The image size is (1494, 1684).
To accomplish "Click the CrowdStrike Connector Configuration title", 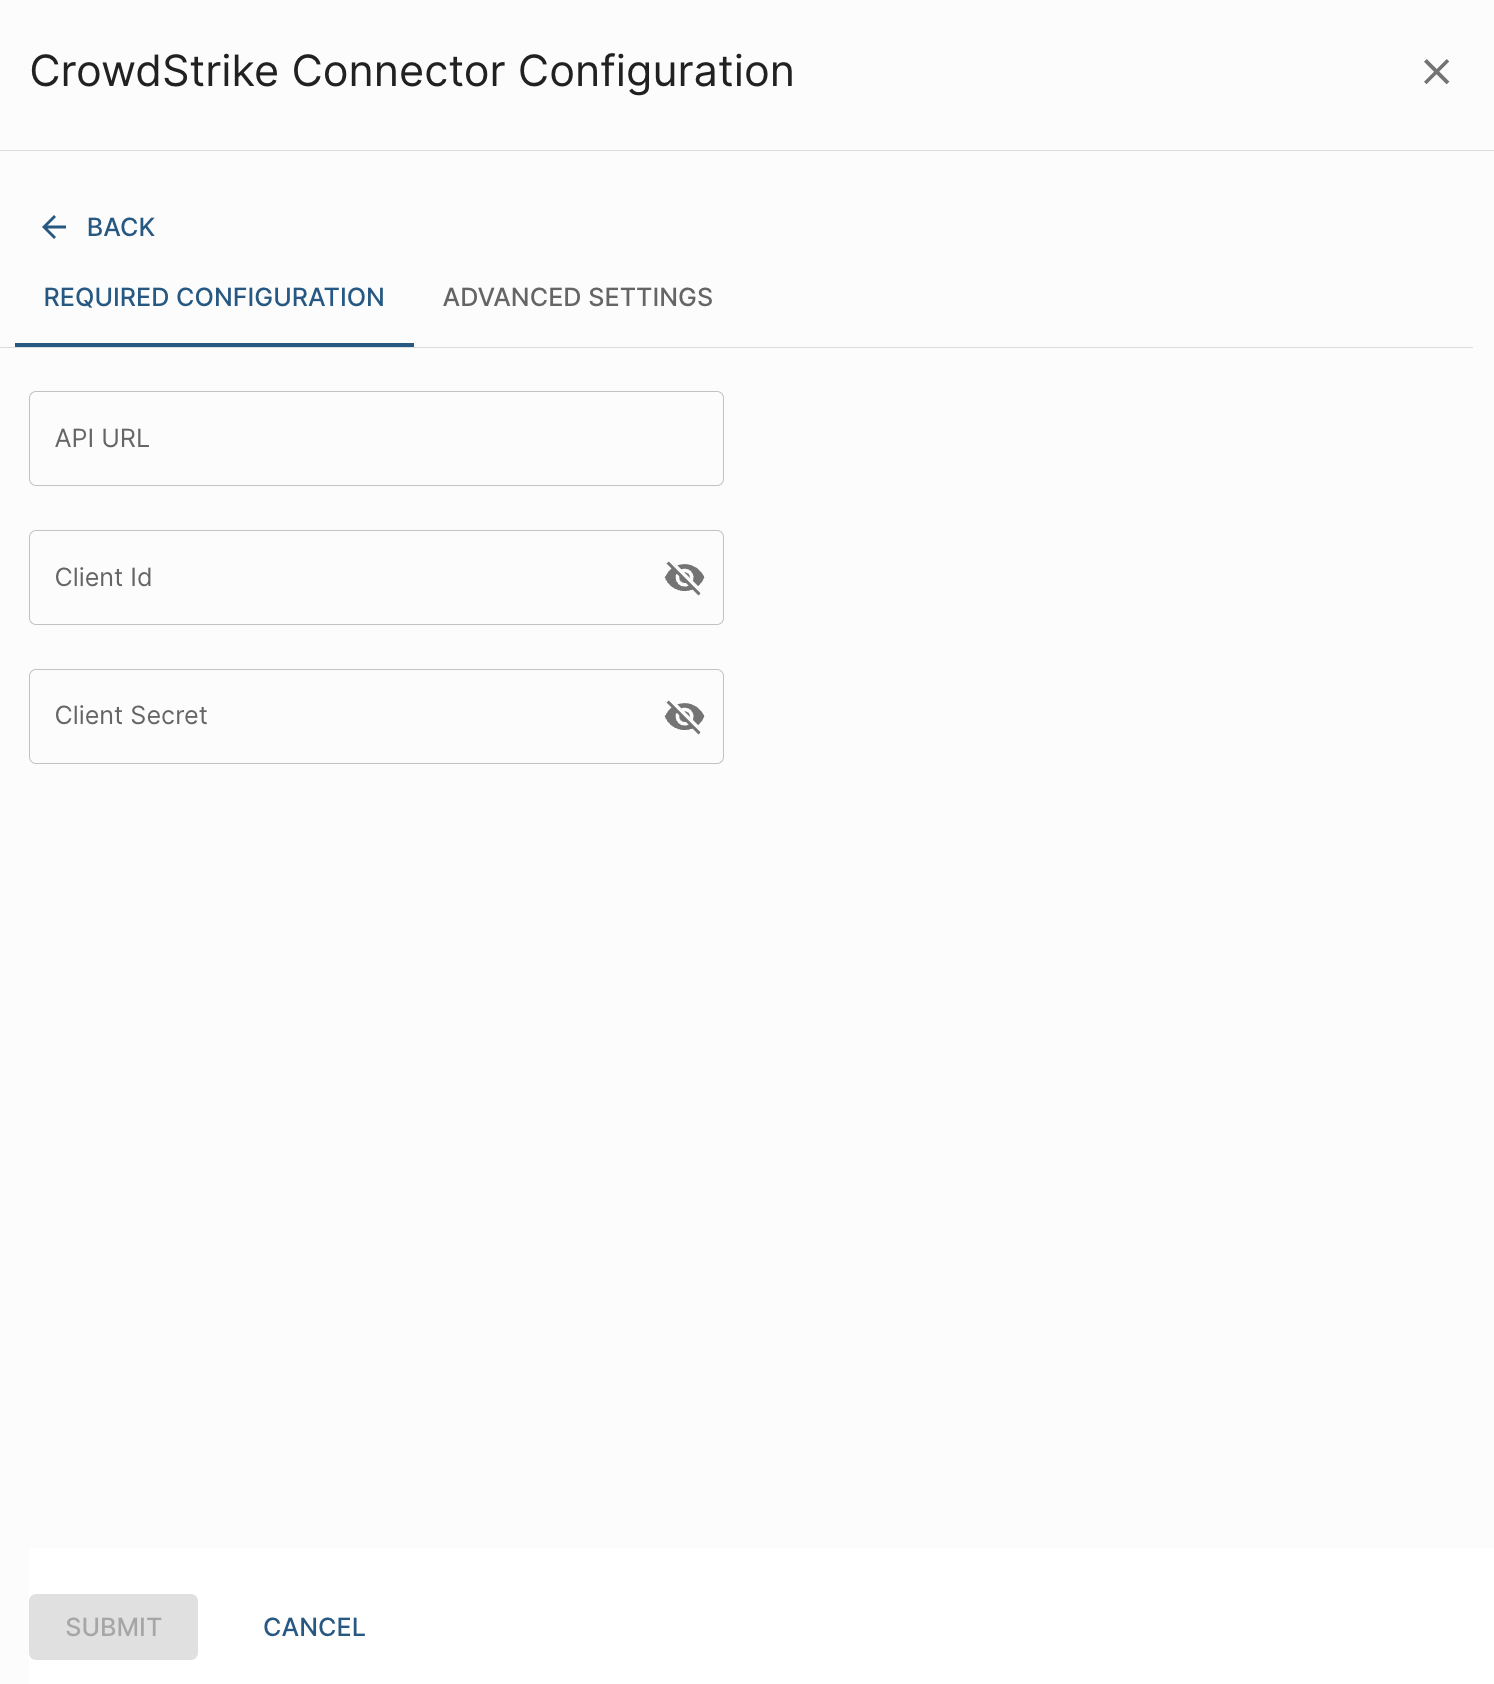I will tap(412, 72).
